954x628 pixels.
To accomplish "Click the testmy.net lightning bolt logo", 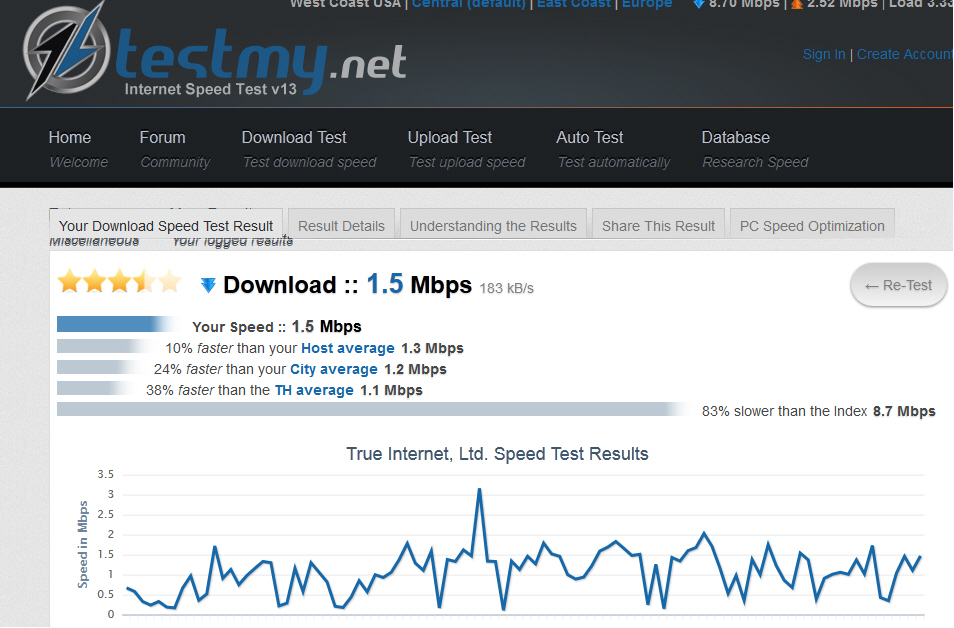I will pyautogui.click(x=66, y=52).
